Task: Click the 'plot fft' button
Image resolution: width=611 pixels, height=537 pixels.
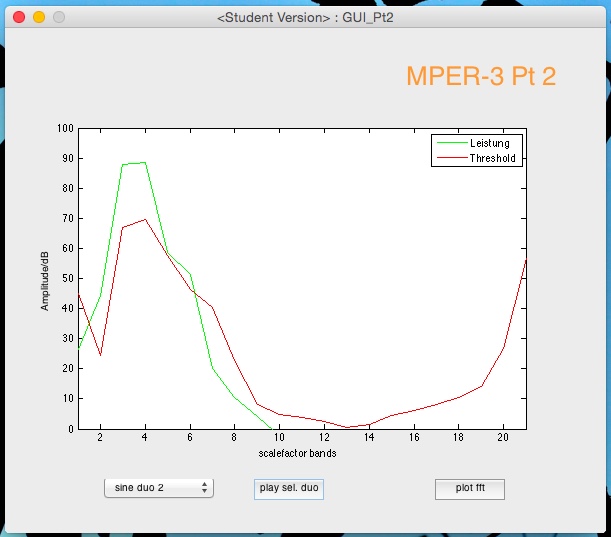Action: 470,489
